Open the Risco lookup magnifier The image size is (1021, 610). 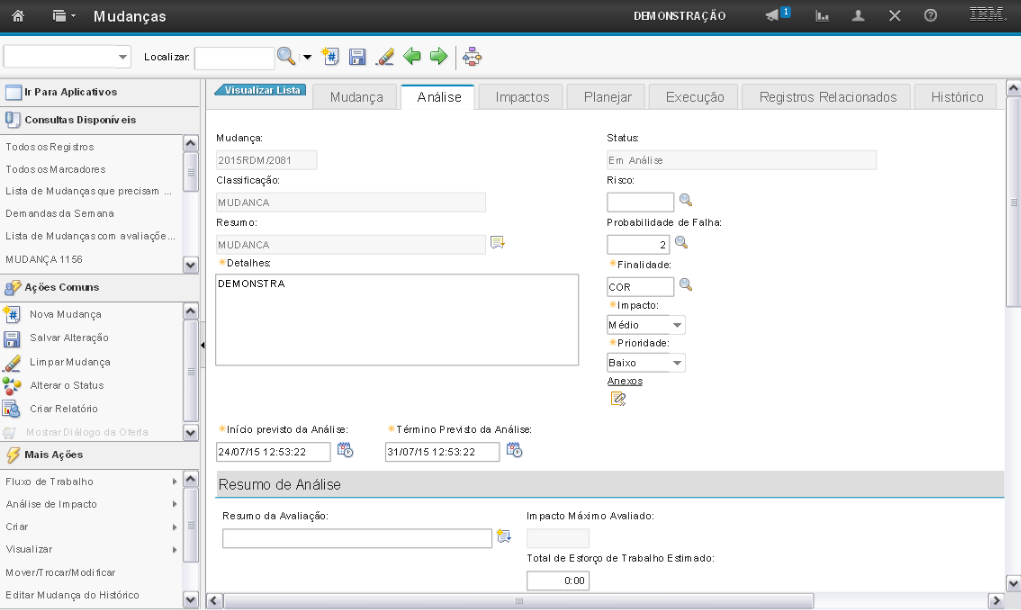point(684,201)
